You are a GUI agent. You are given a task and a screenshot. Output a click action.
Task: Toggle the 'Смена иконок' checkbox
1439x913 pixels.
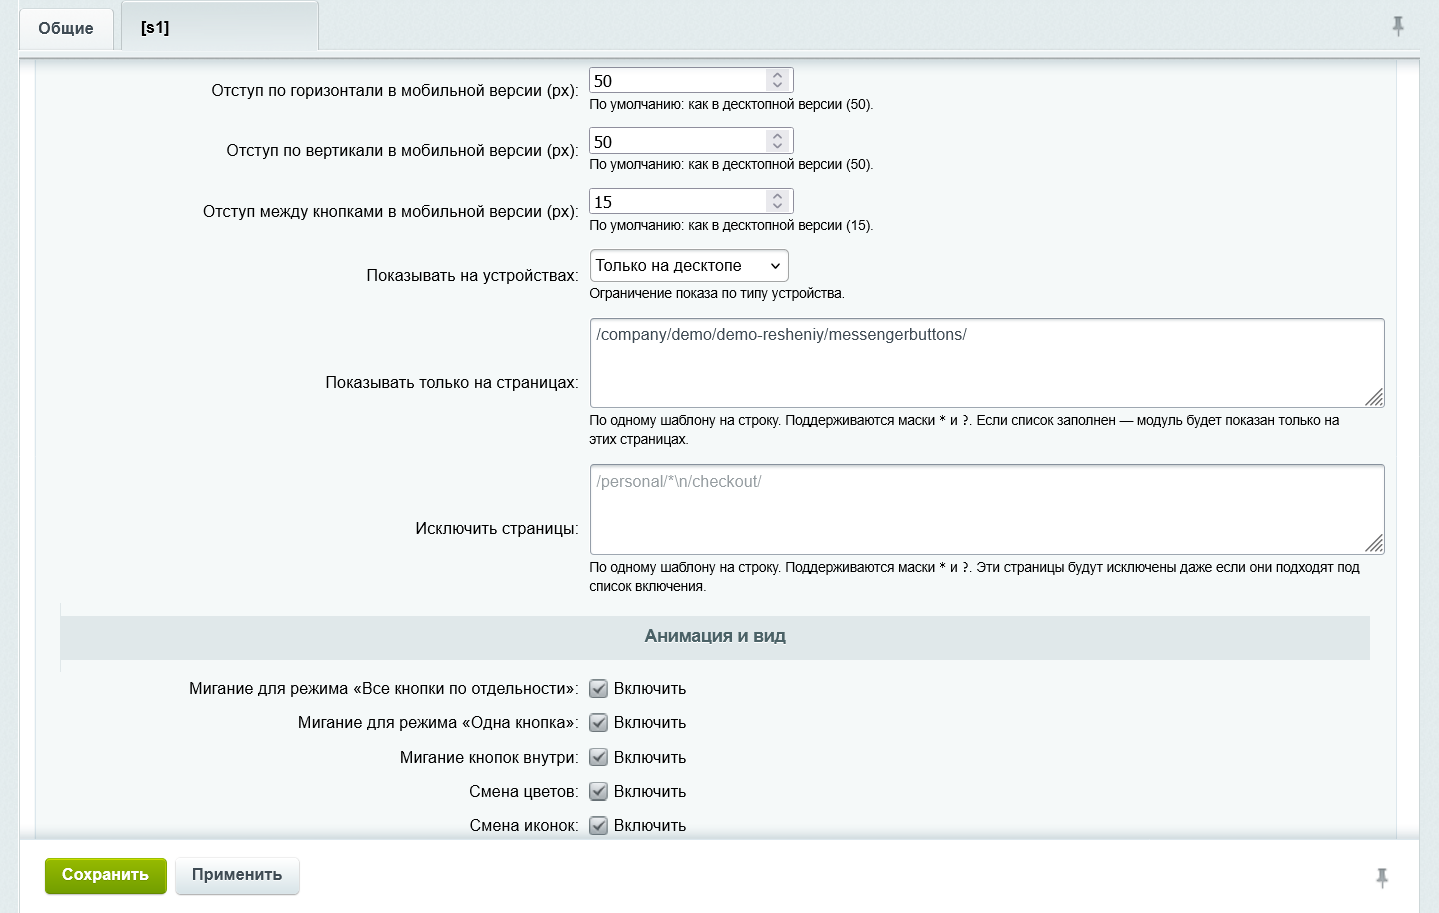pyautogui.click(x=598, y=825)
